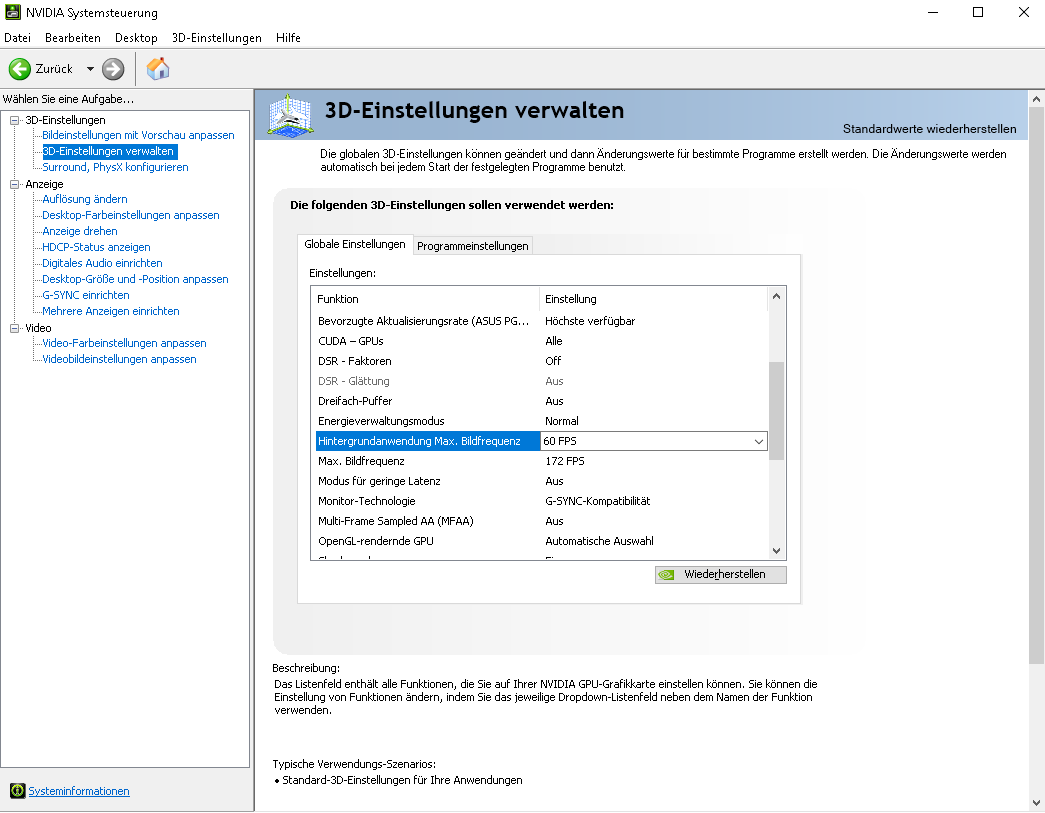Select the Monitor-Technologie row
The image size is (1045, 813).
541,501
